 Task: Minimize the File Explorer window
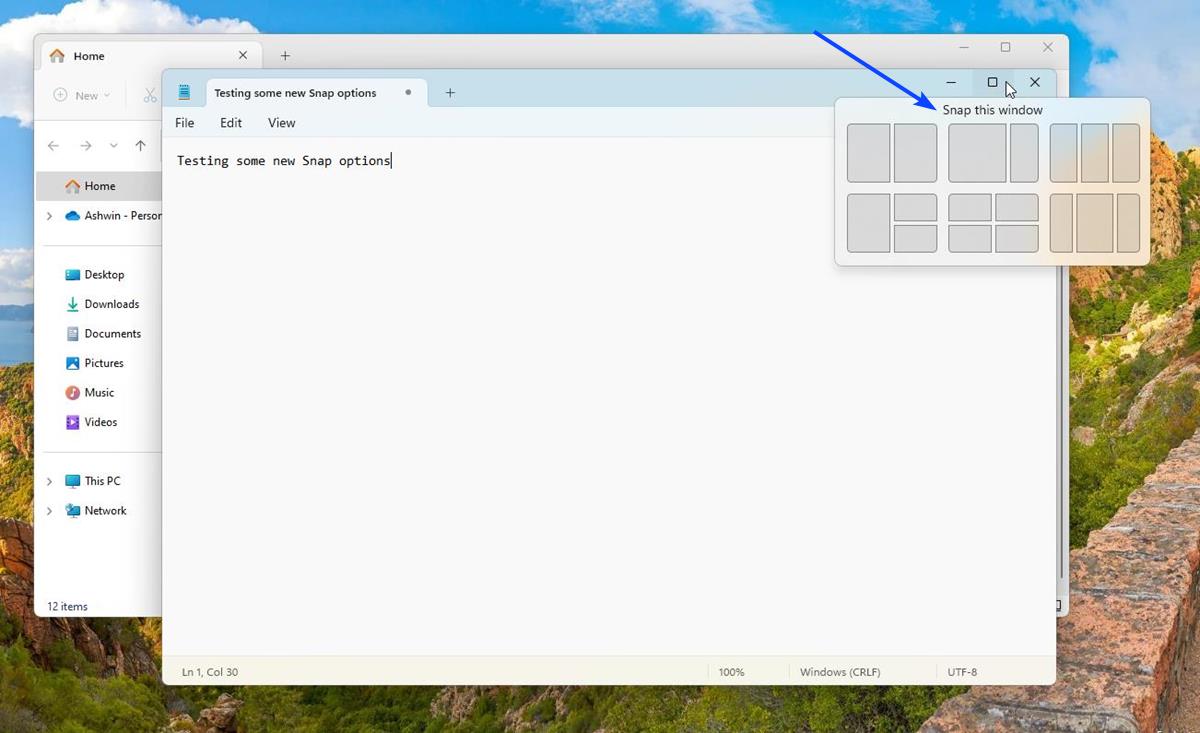964,47
